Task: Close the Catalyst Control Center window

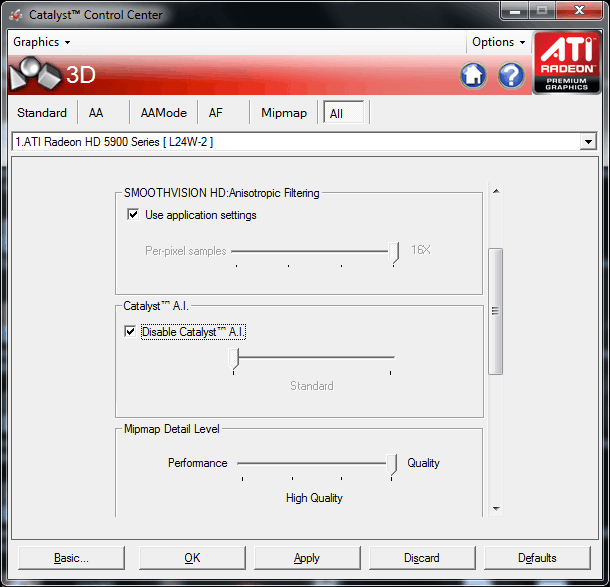Action: 579,11
